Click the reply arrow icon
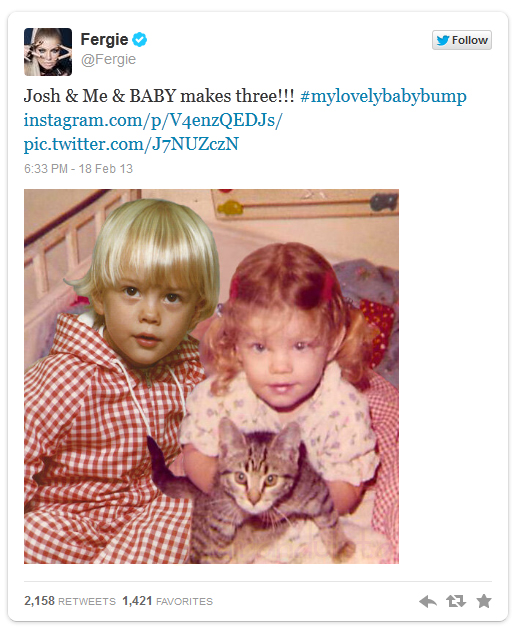523x633 pixels. tap(428, 602)
